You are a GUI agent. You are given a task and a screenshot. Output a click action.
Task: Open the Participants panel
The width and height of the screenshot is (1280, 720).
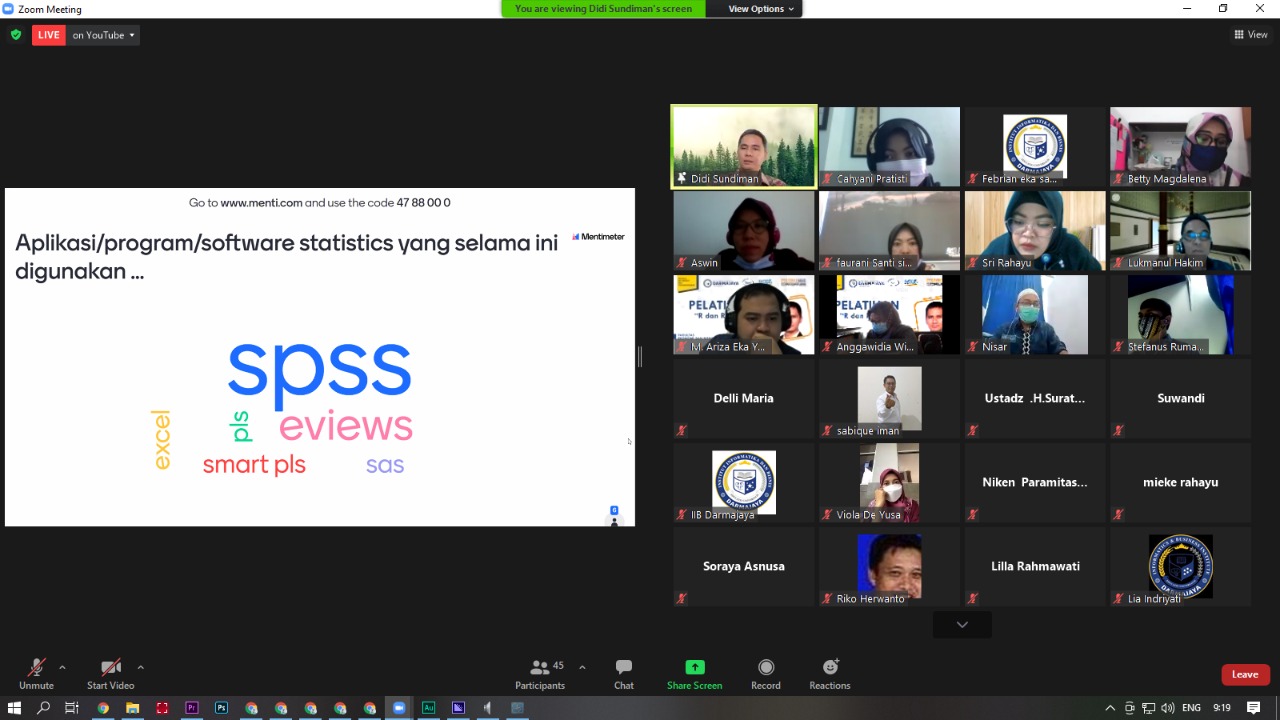click(540, 674)
